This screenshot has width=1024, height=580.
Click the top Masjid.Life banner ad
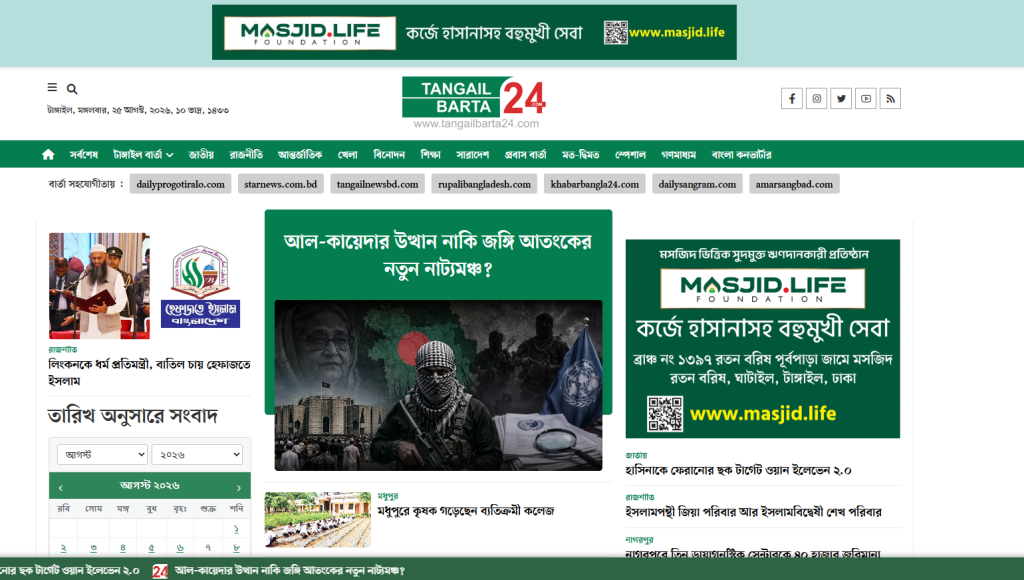474,33
